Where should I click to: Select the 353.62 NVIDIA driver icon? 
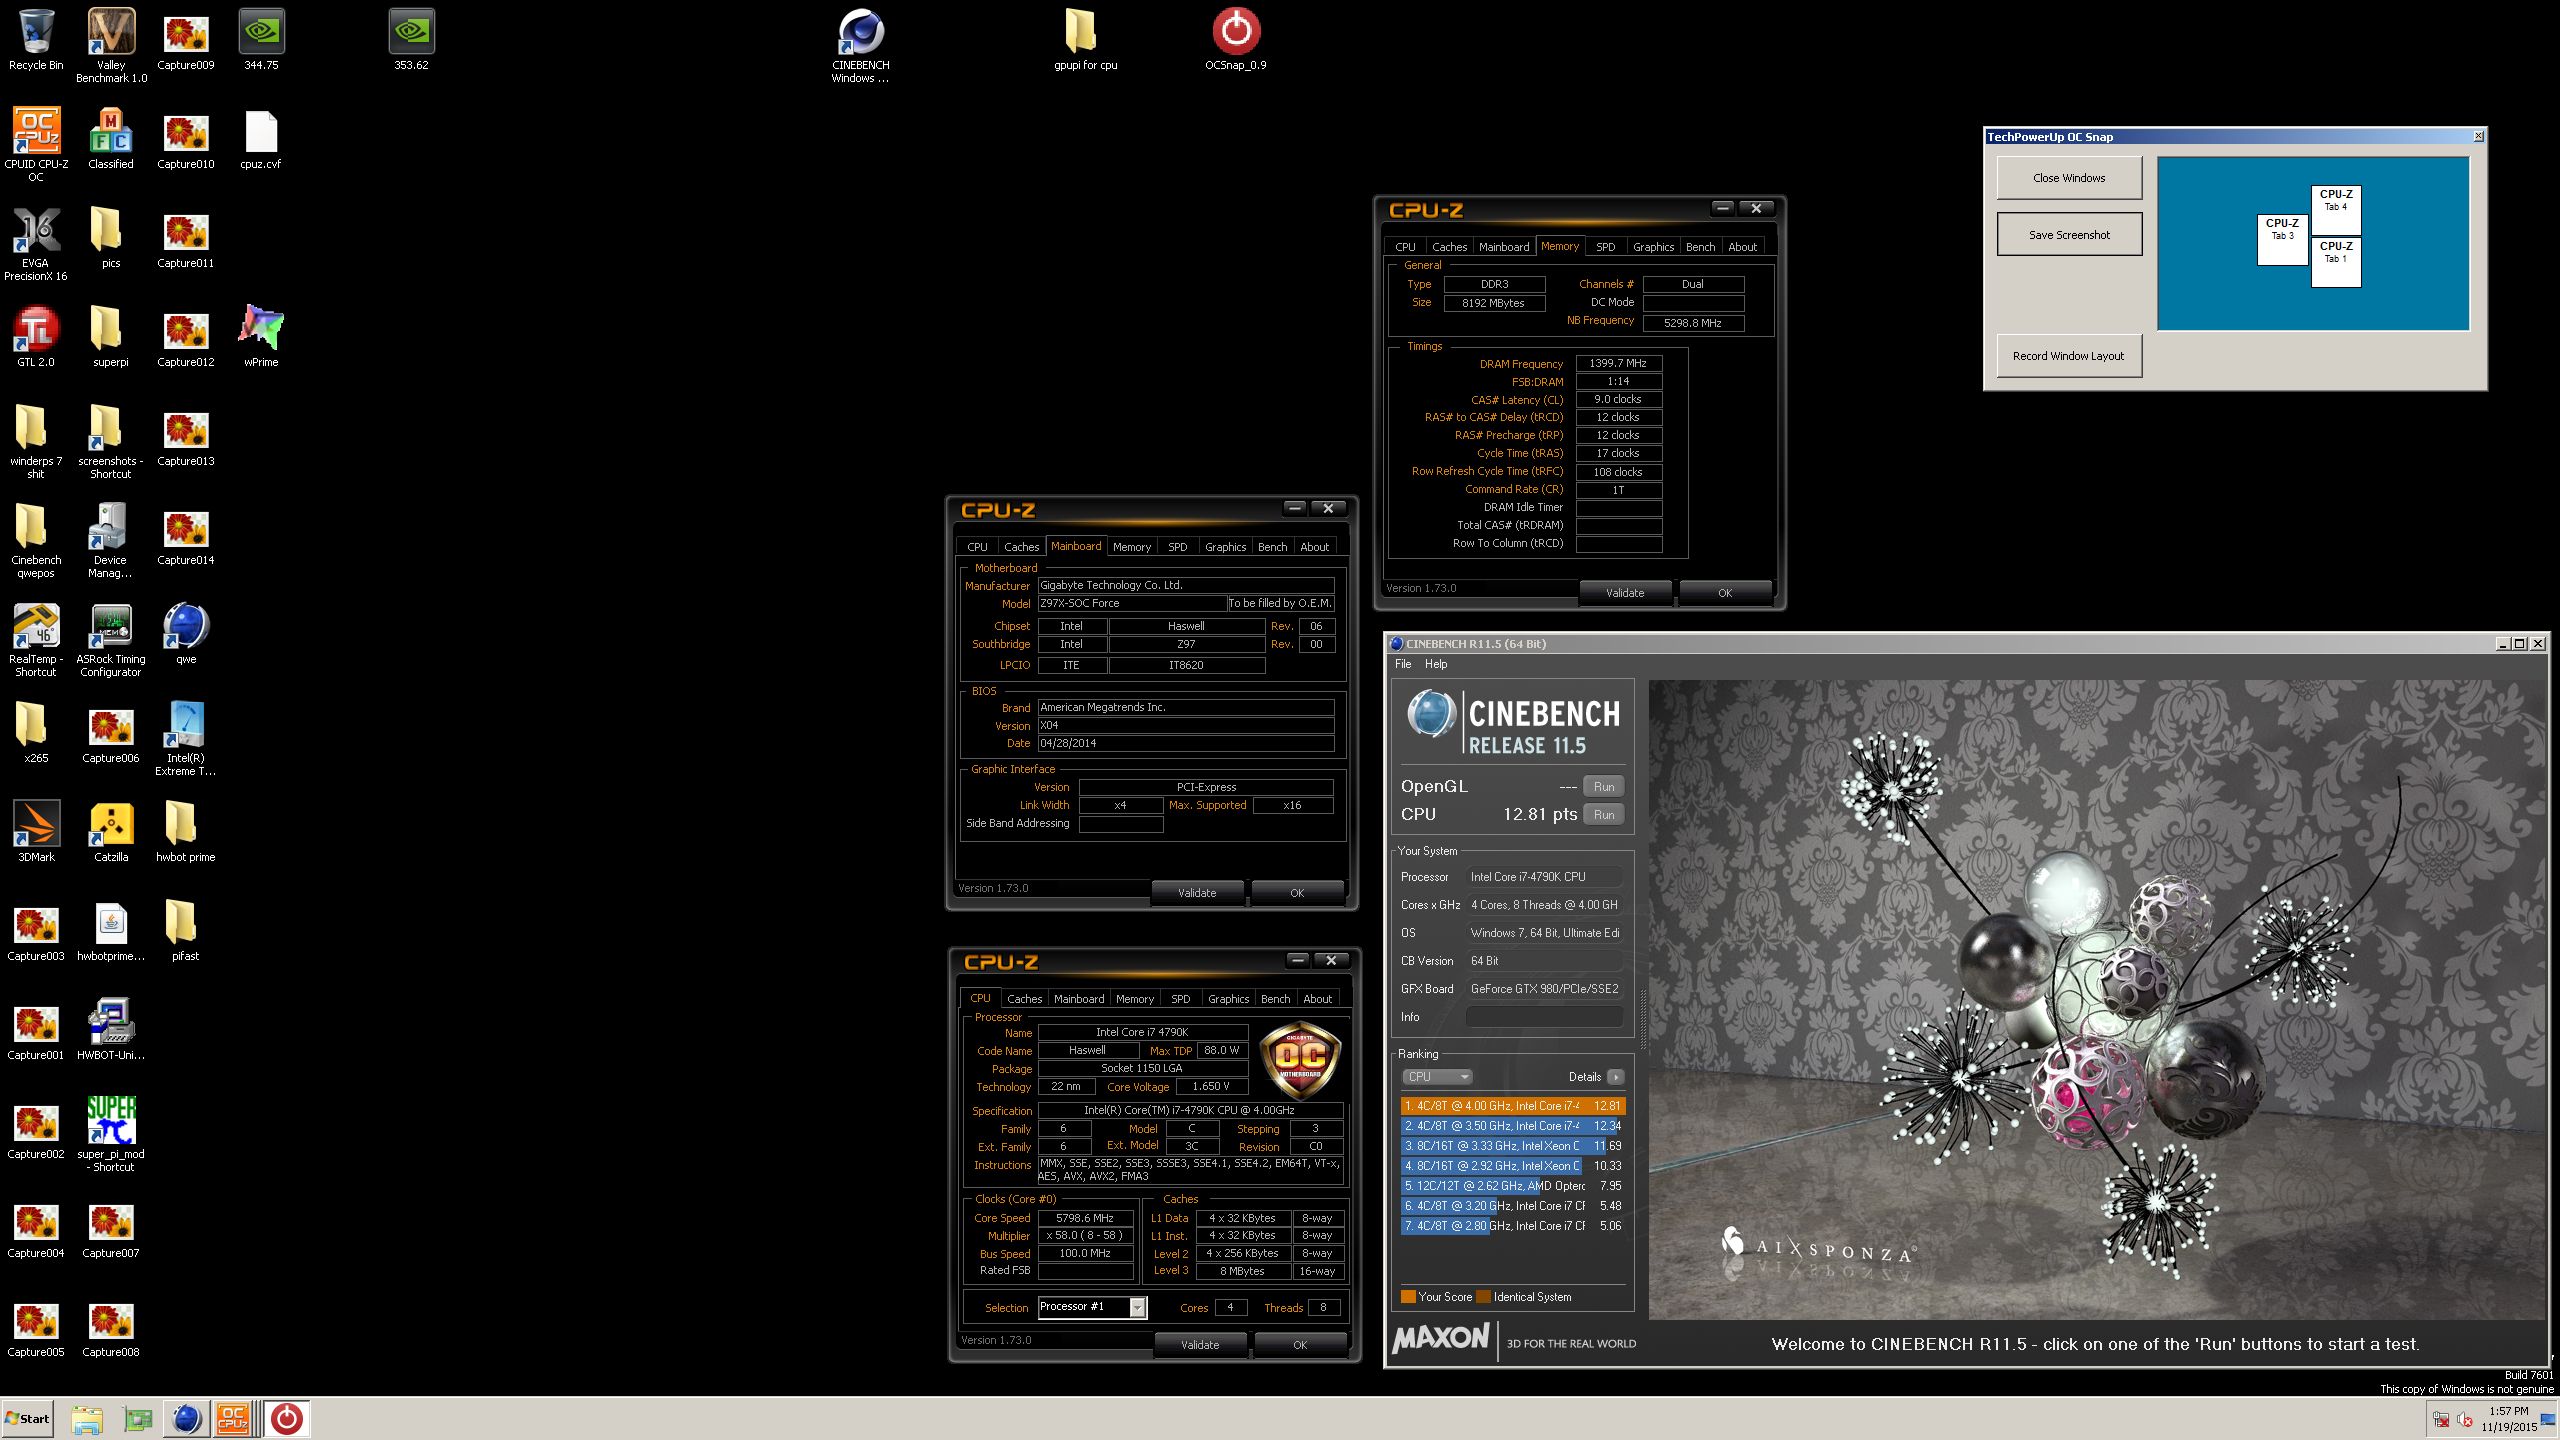pos(411,40)
